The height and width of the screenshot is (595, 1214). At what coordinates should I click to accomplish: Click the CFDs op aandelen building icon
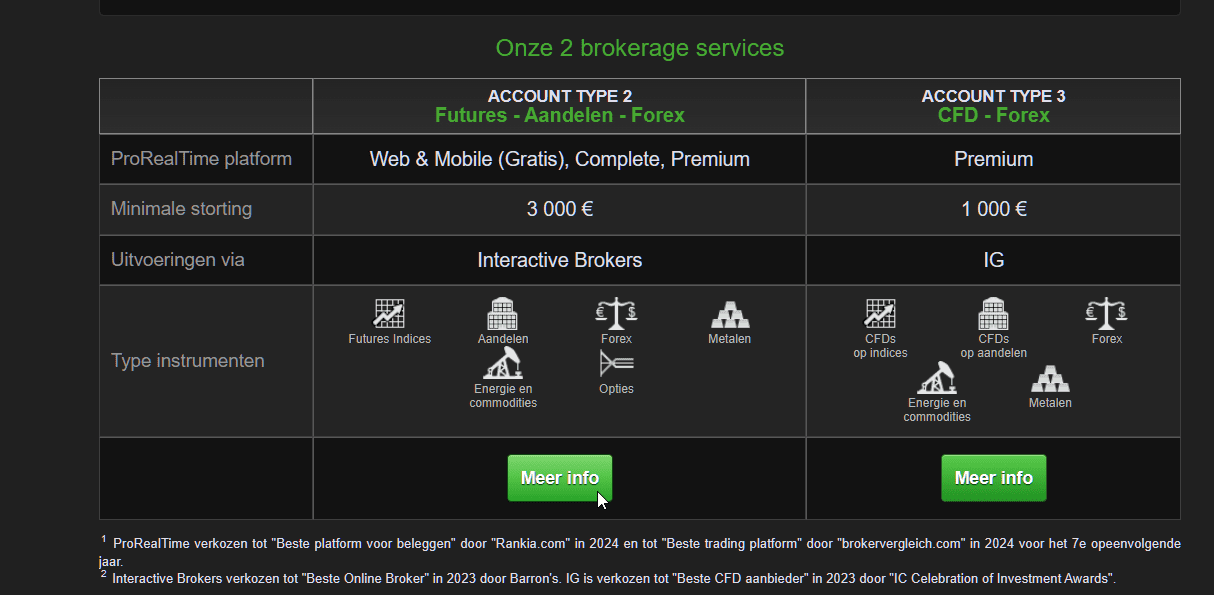click(993, 314)
